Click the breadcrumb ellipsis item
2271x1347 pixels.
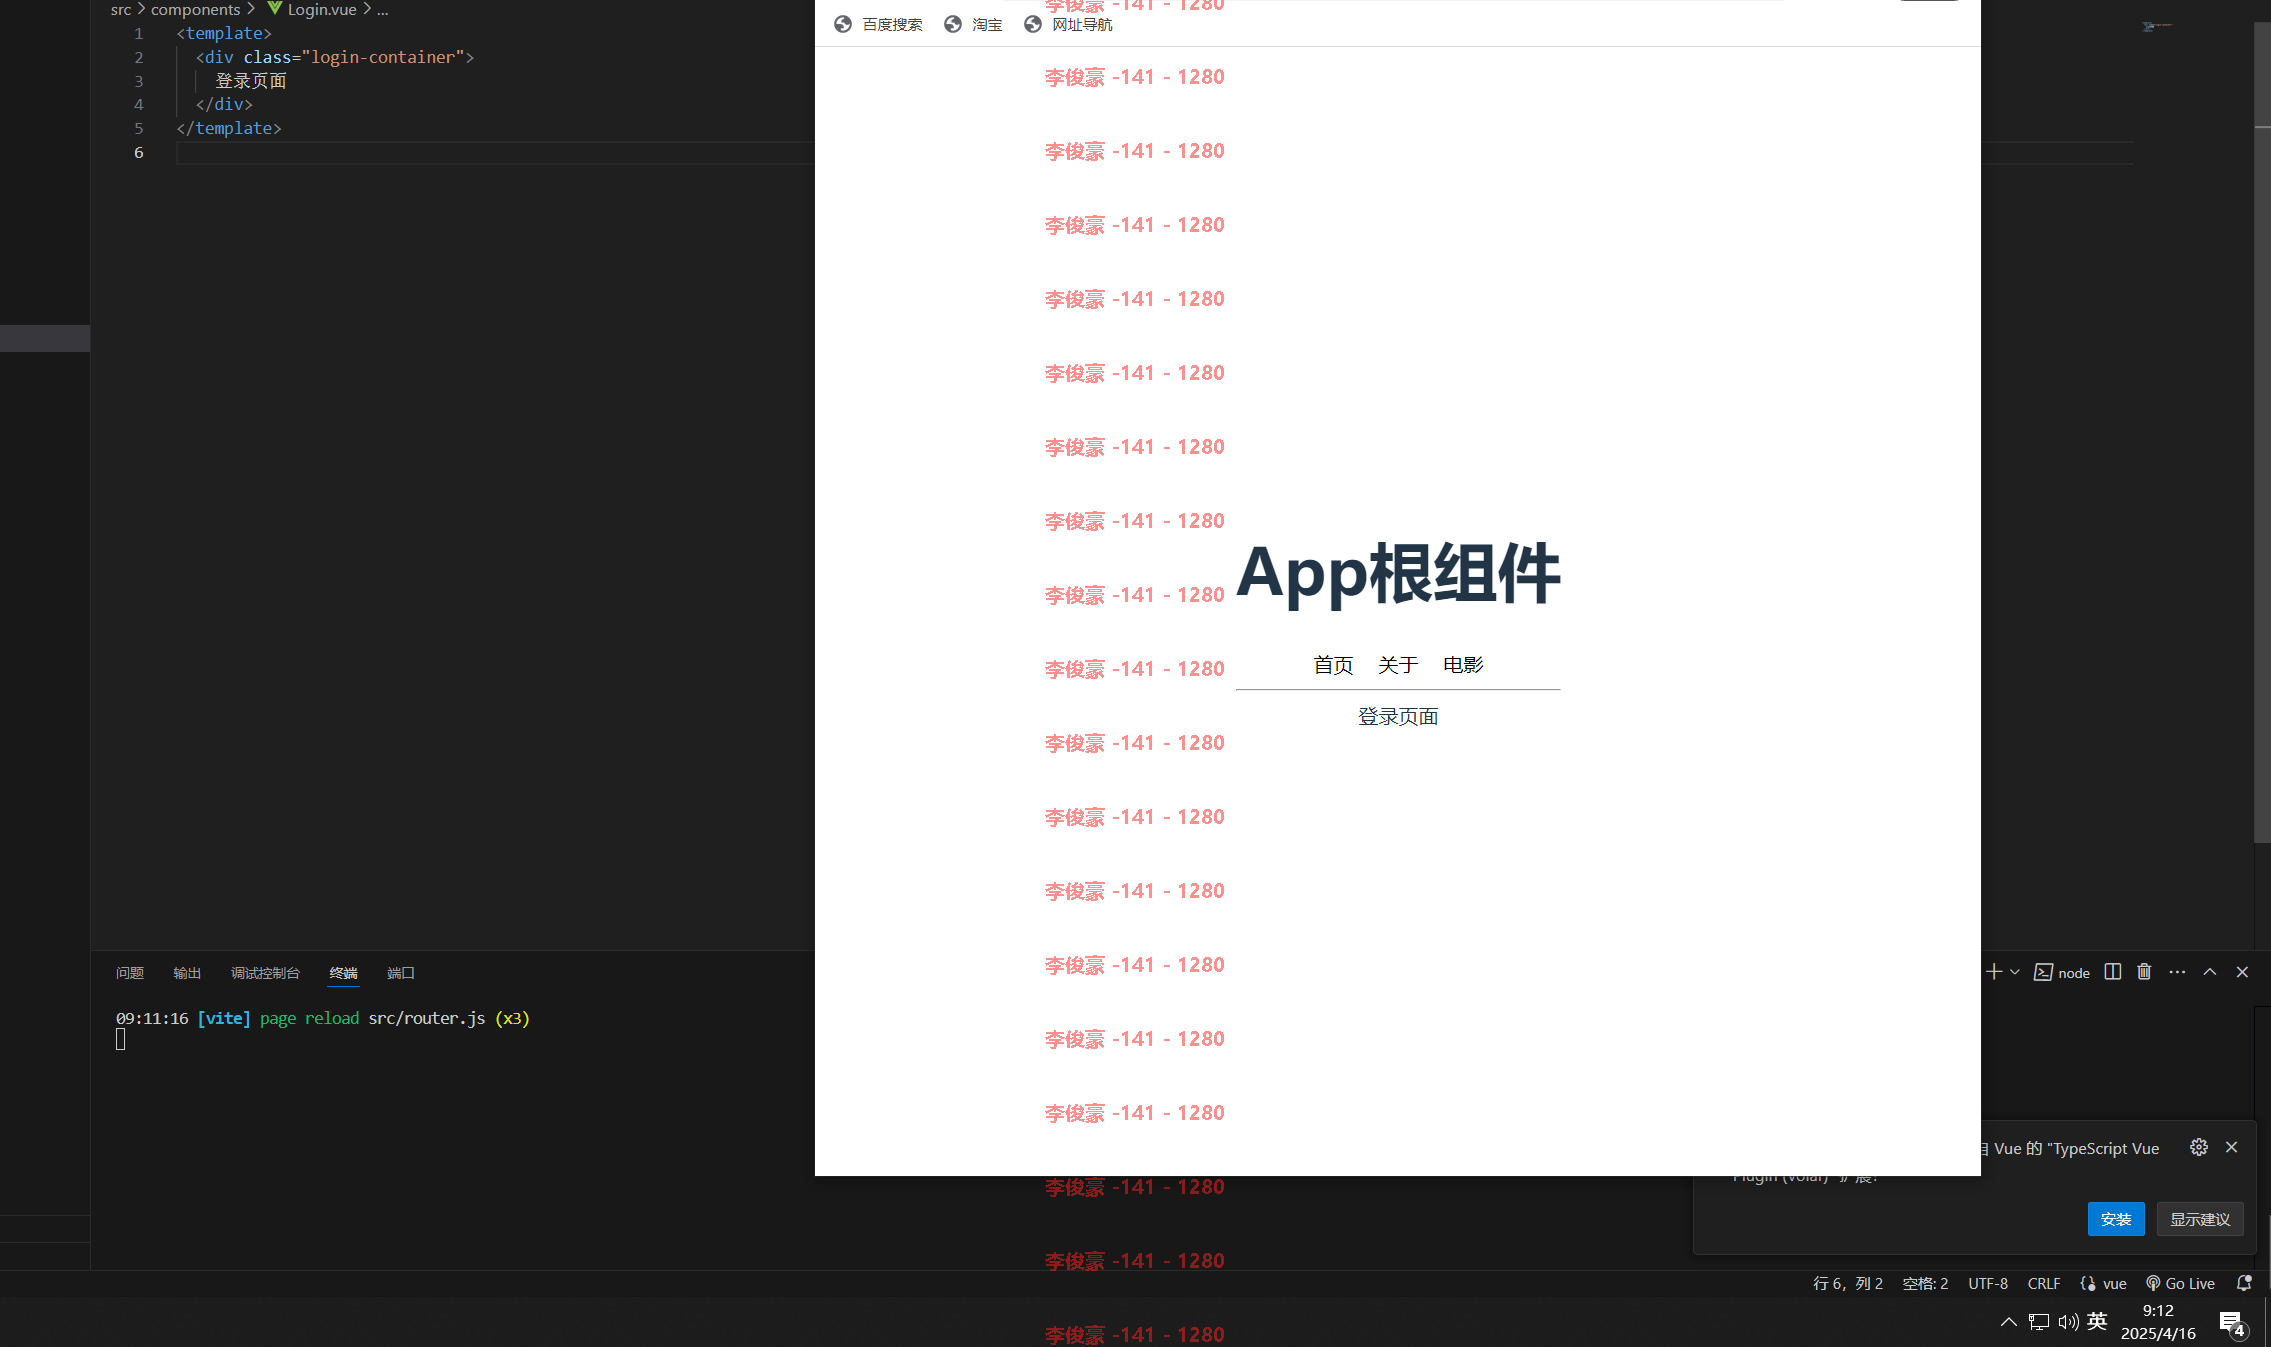383,9
